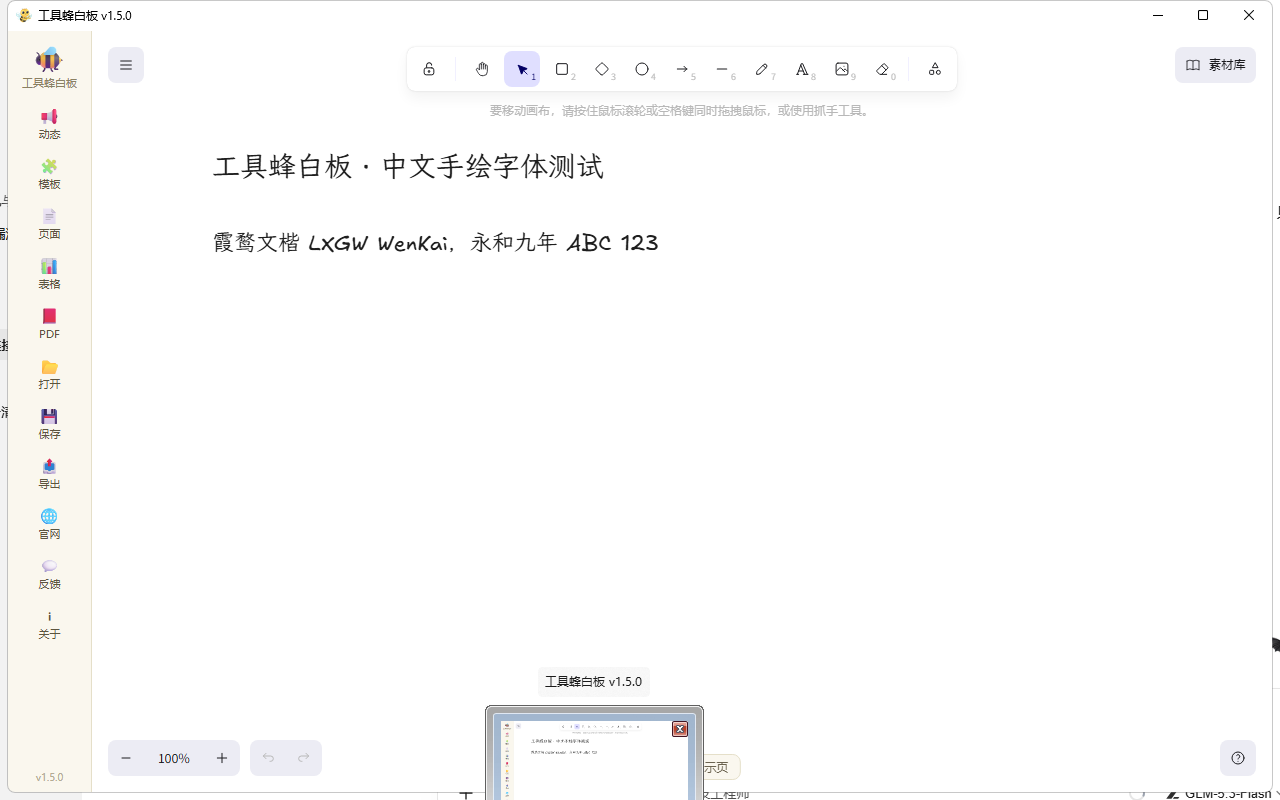Open the help question-mark button
This screenshot has width=1280, height=800.
click(x=1238, y=758)
